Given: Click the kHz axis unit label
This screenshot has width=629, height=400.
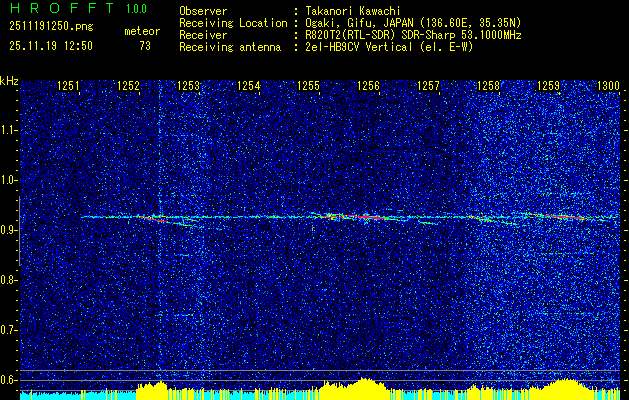Looking at the screenshot, I should (x=9, y=81).
